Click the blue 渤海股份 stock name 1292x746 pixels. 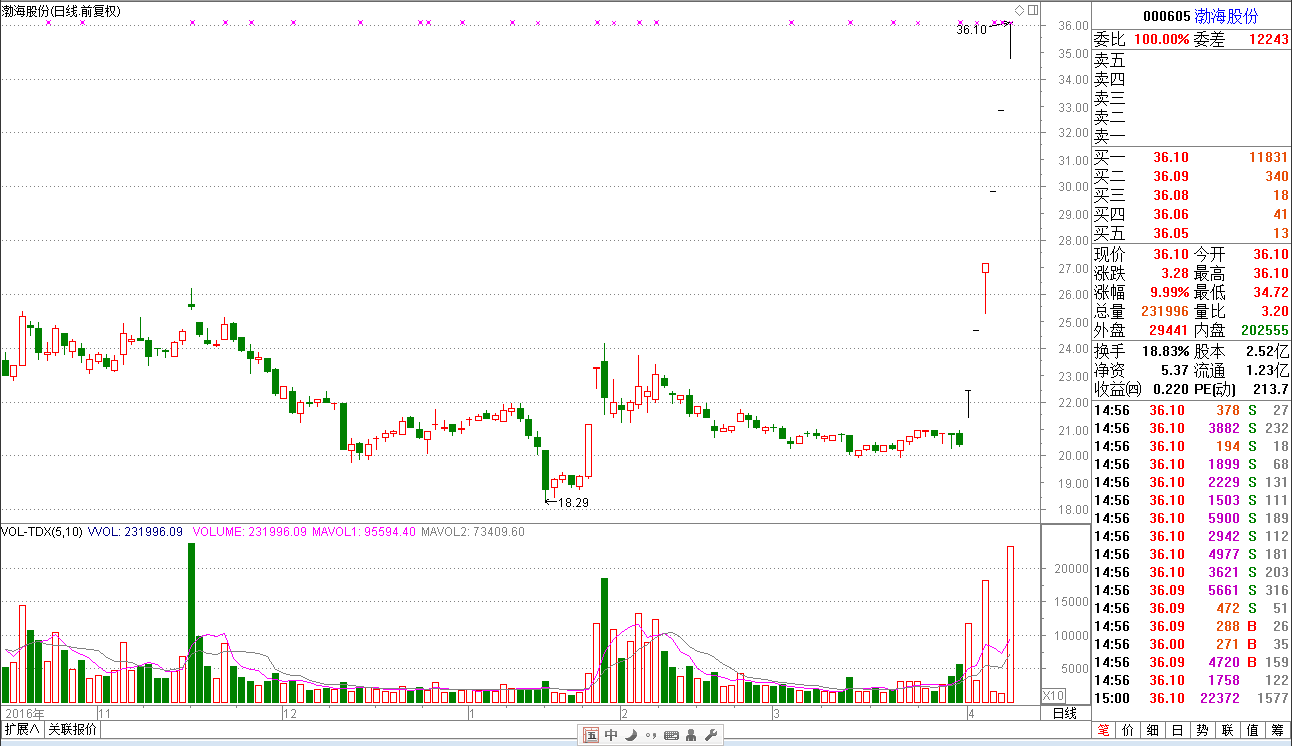tap(1227, 16)
